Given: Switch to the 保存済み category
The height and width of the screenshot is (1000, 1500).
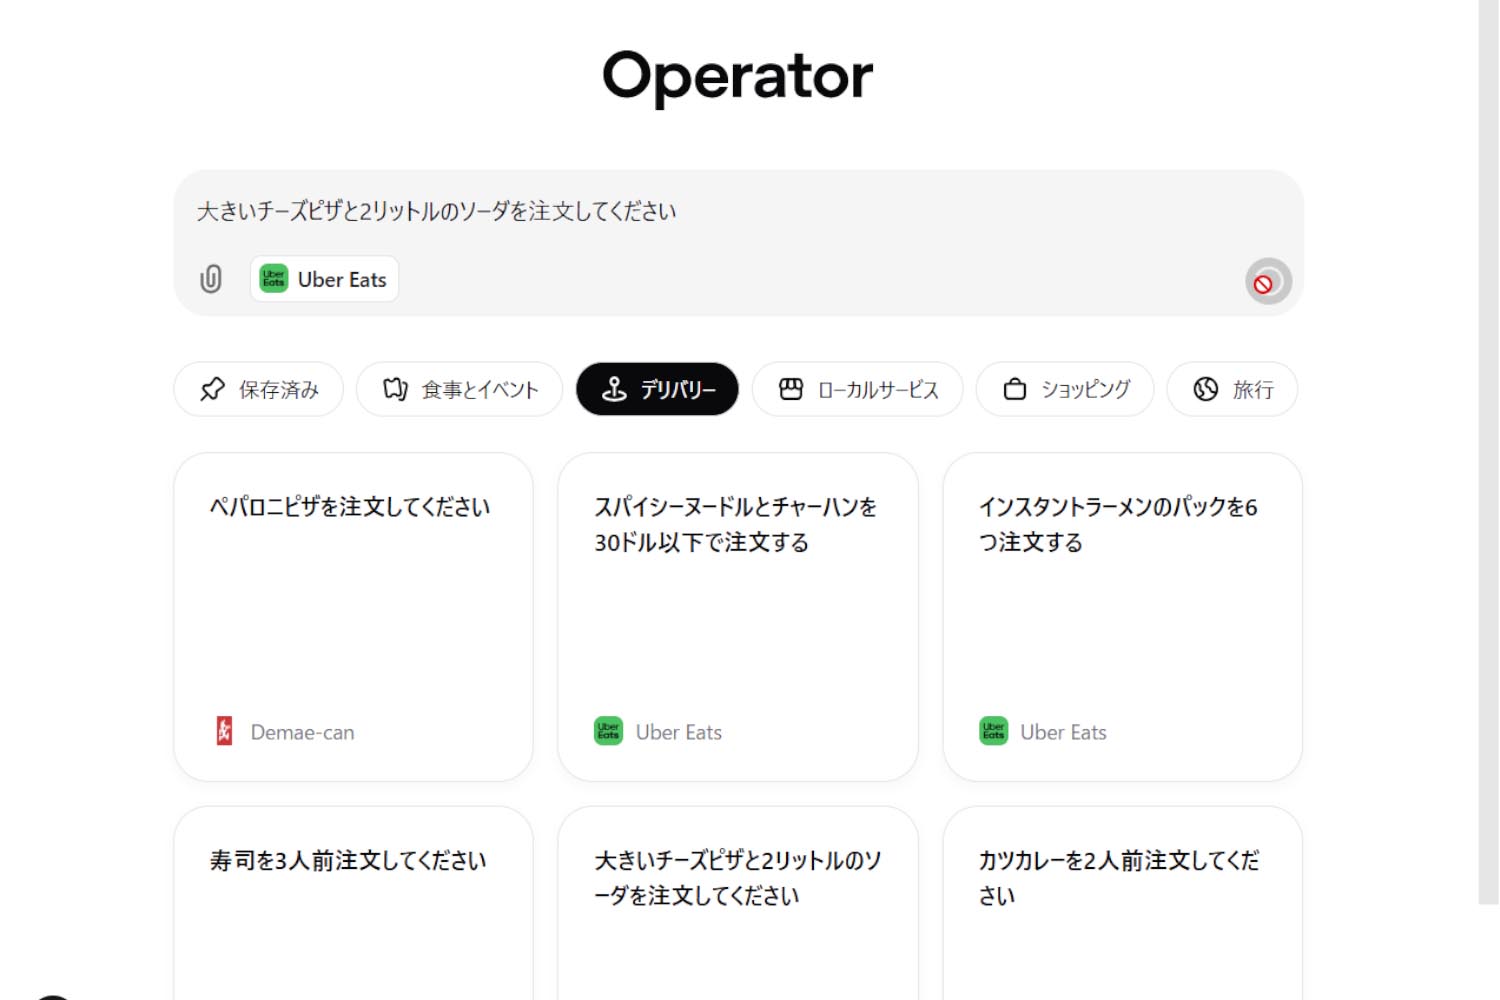Looking at the screenshot, I should pyautogui.click(x=258, y=389).
